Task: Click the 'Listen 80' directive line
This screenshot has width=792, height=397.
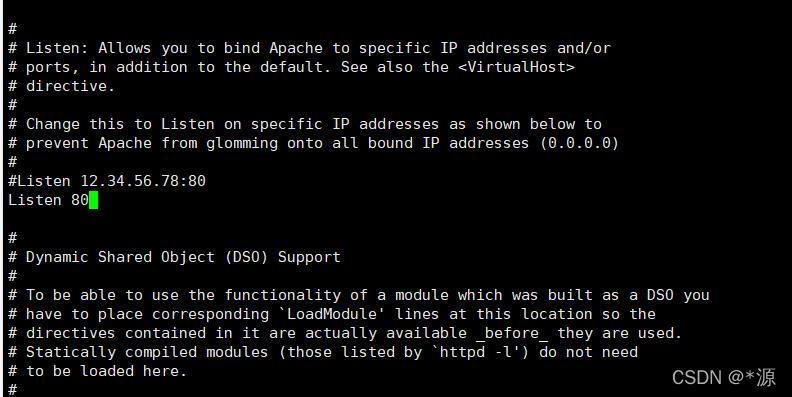Action: (x=49, y=200)
